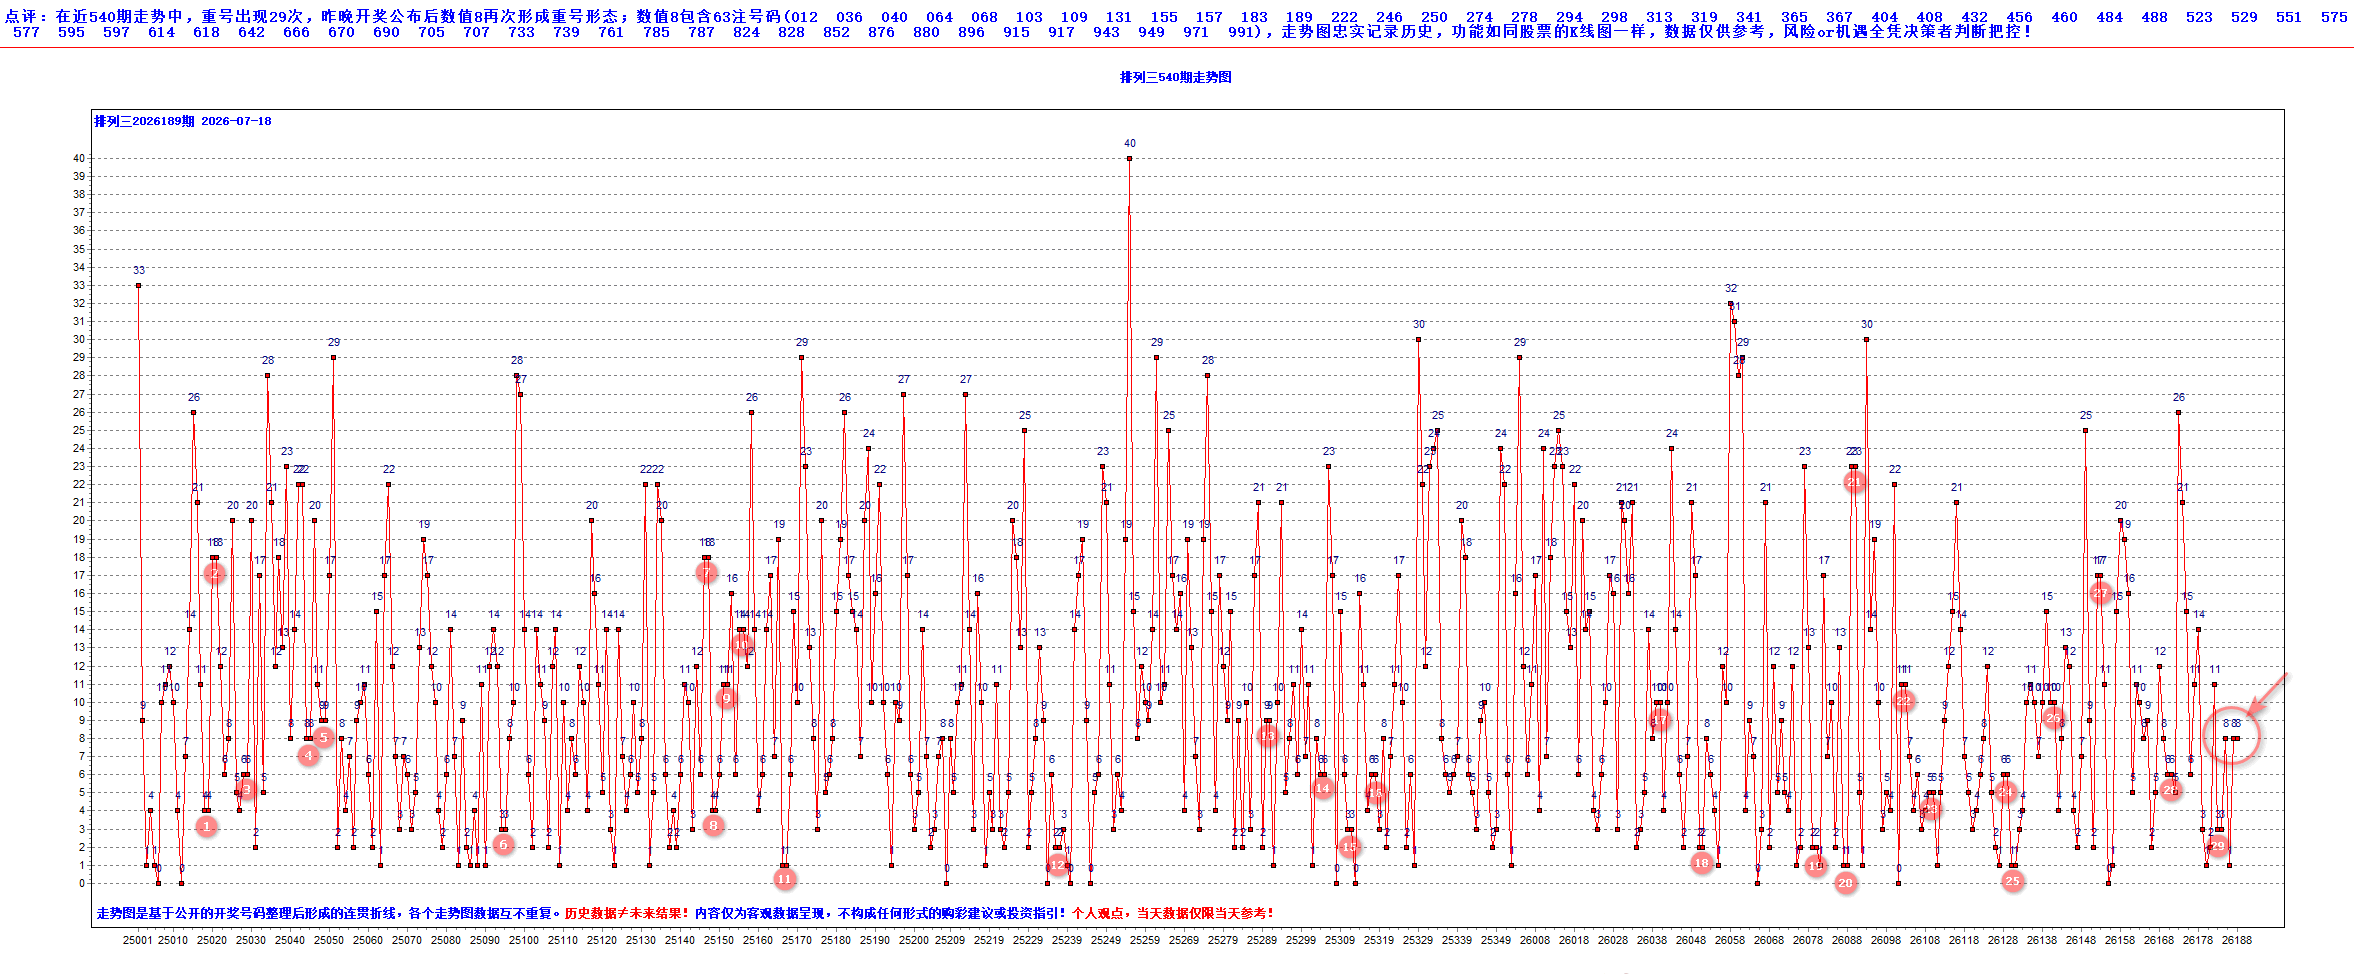Click y-axis tick label 25

tap(79, 431)
